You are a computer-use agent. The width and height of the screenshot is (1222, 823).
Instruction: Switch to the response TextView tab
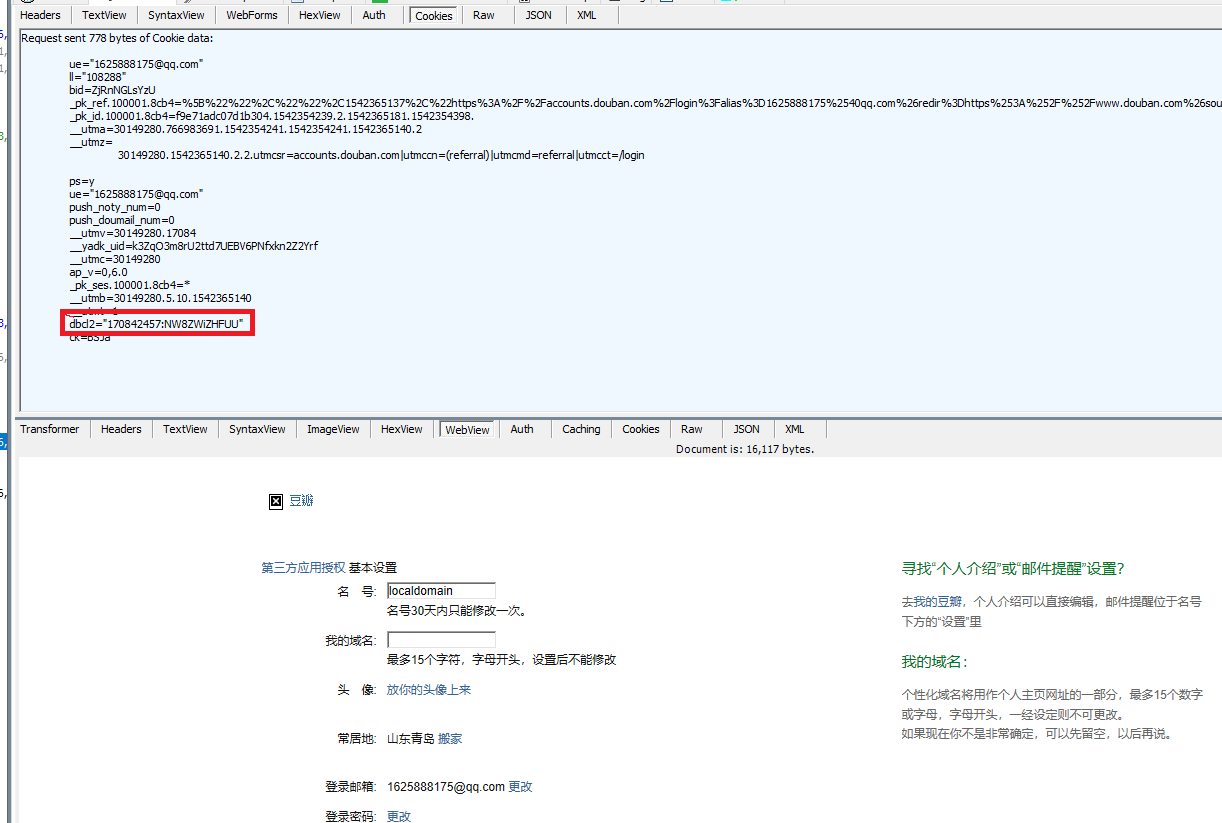[185, 429]
